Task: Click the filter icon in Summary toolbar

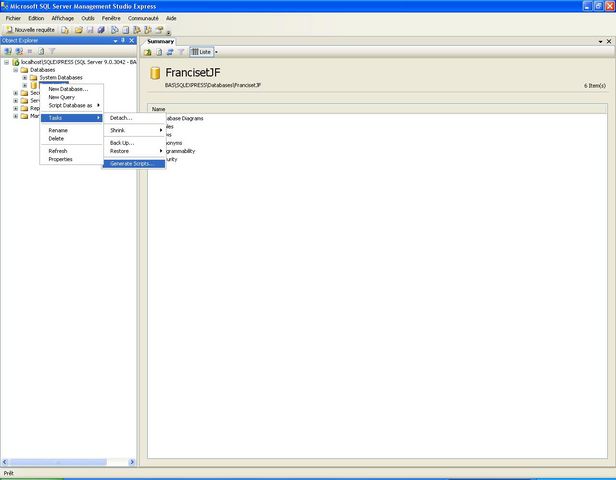Action: (181, 51)
